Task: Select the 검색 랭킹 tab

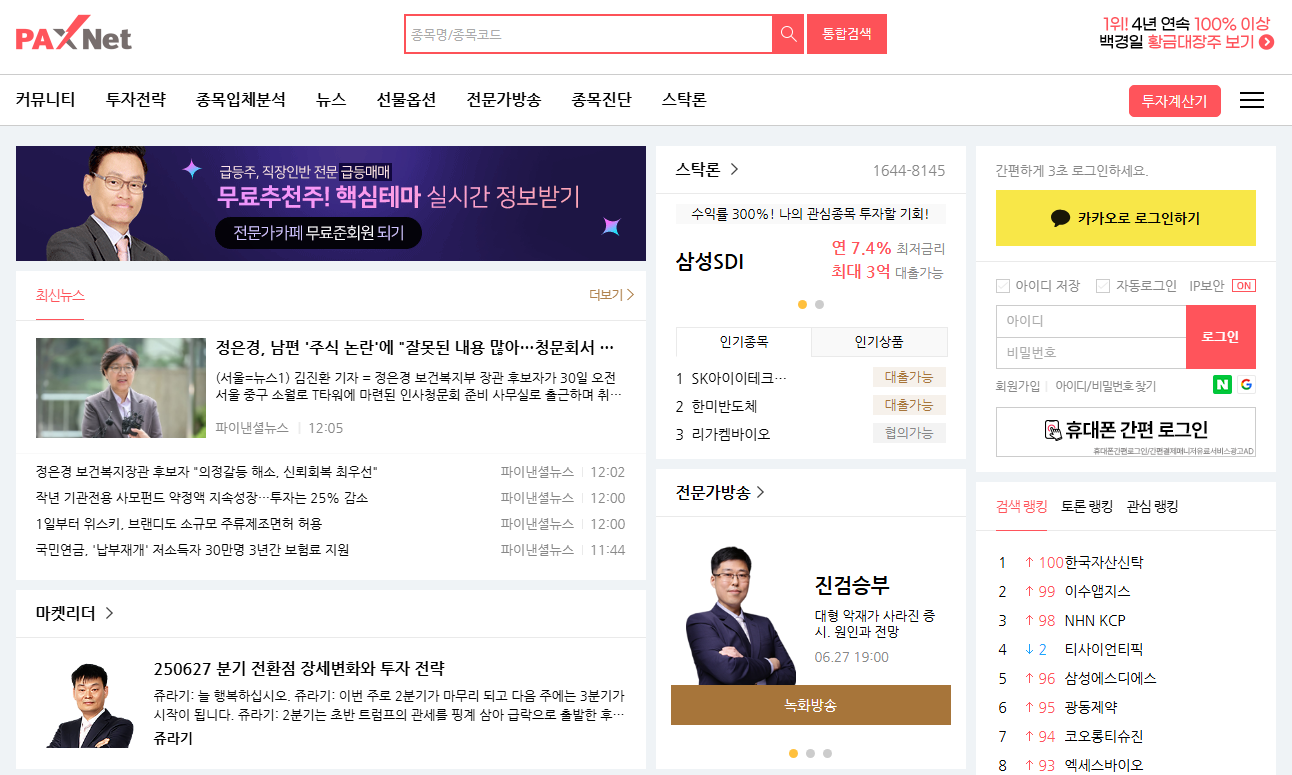Action: pos(1021,506)
